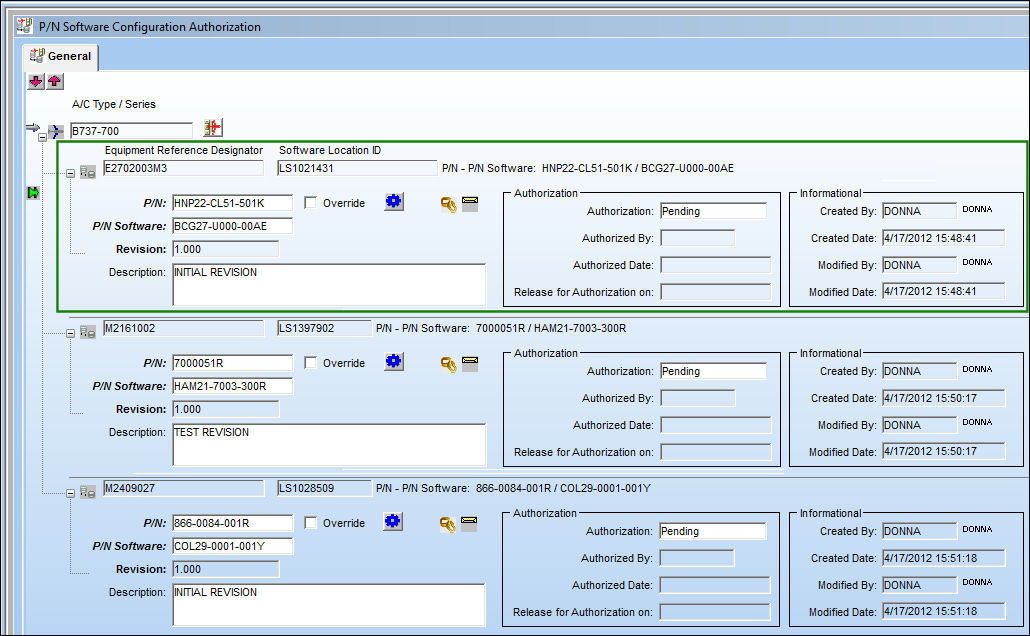Click yellow note icon for 7000051R
Viewport: 1030px width, 636px height.
pyautogui.click(x=470, y=363)
